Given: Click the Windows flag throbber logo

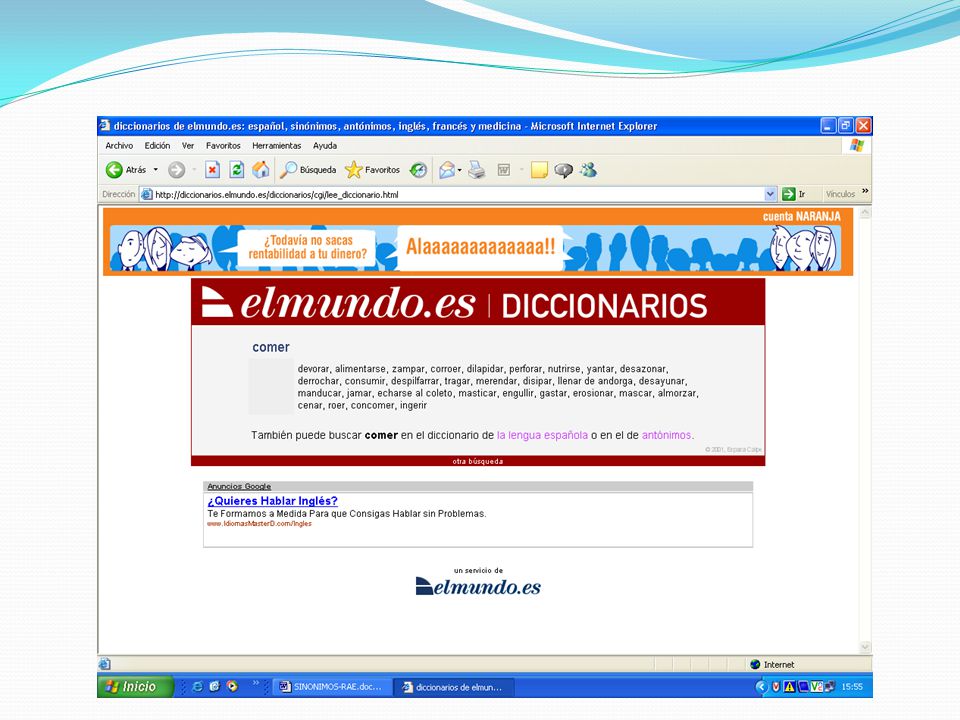Looking at the screenshot, I should [857, 146].
